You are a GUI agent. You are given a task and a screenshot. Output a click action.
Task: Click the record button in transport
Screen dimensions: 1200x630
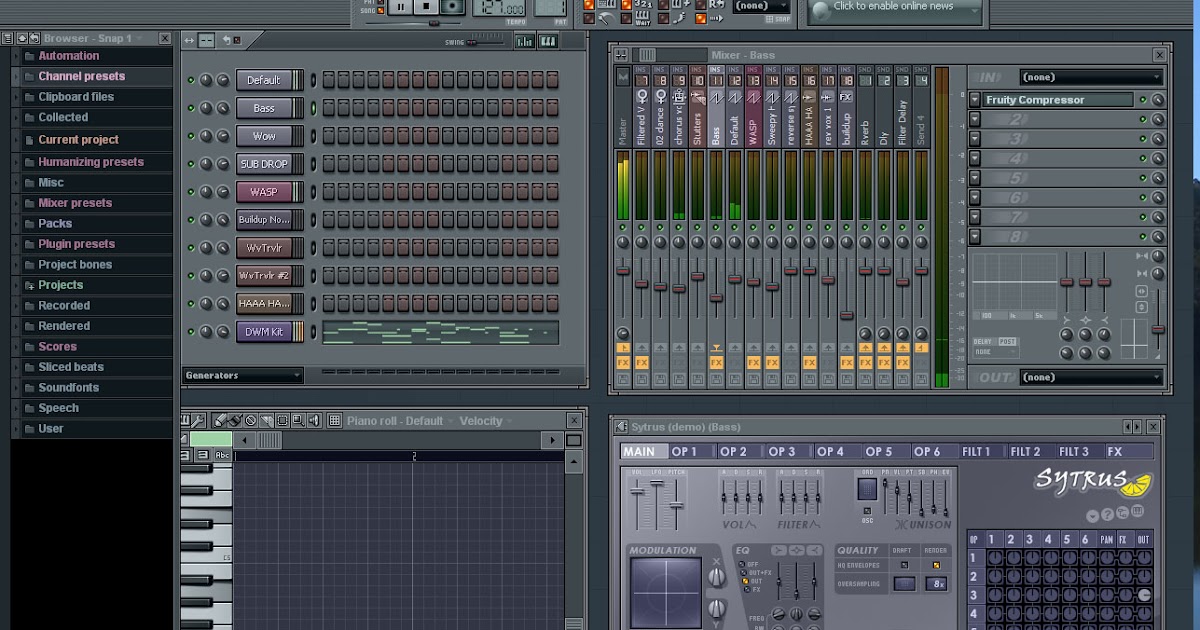pyautogui.click(x=453, y=7)
